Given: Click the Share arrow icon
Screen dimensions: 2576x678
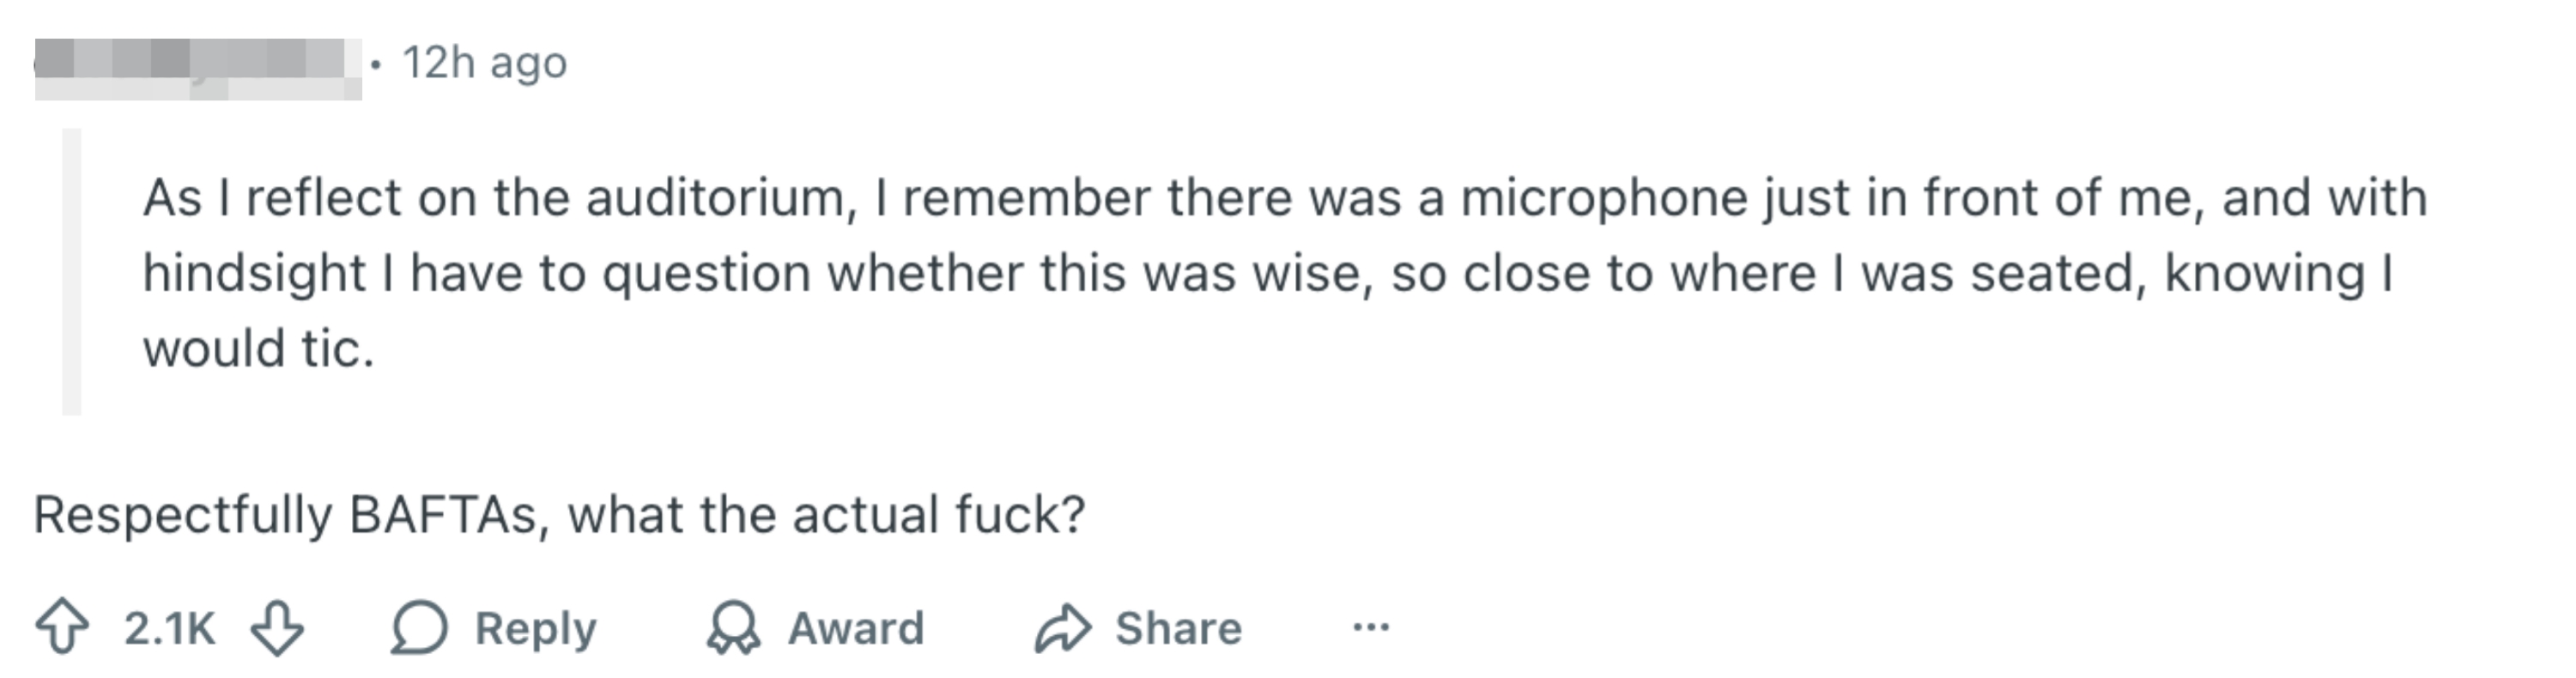Looking at the screenshot, I should coord(1062,627).
